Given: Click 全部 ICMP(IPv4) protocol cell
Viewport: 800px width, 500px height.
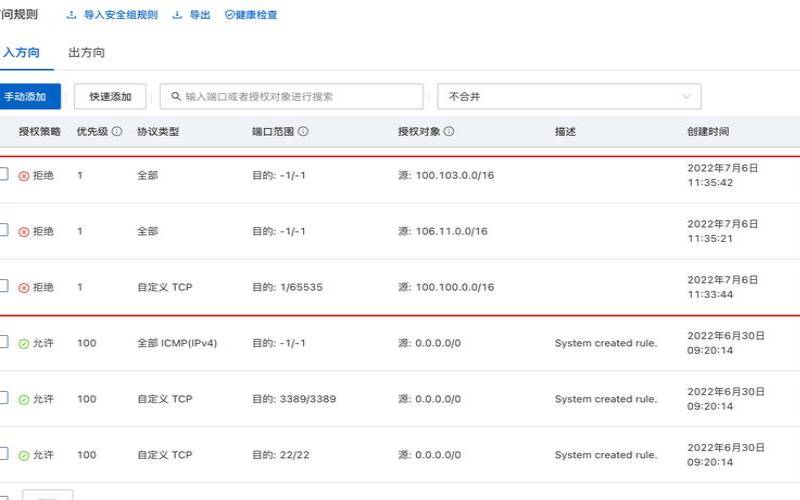Looking at the screenshot, I should (177, 343).
